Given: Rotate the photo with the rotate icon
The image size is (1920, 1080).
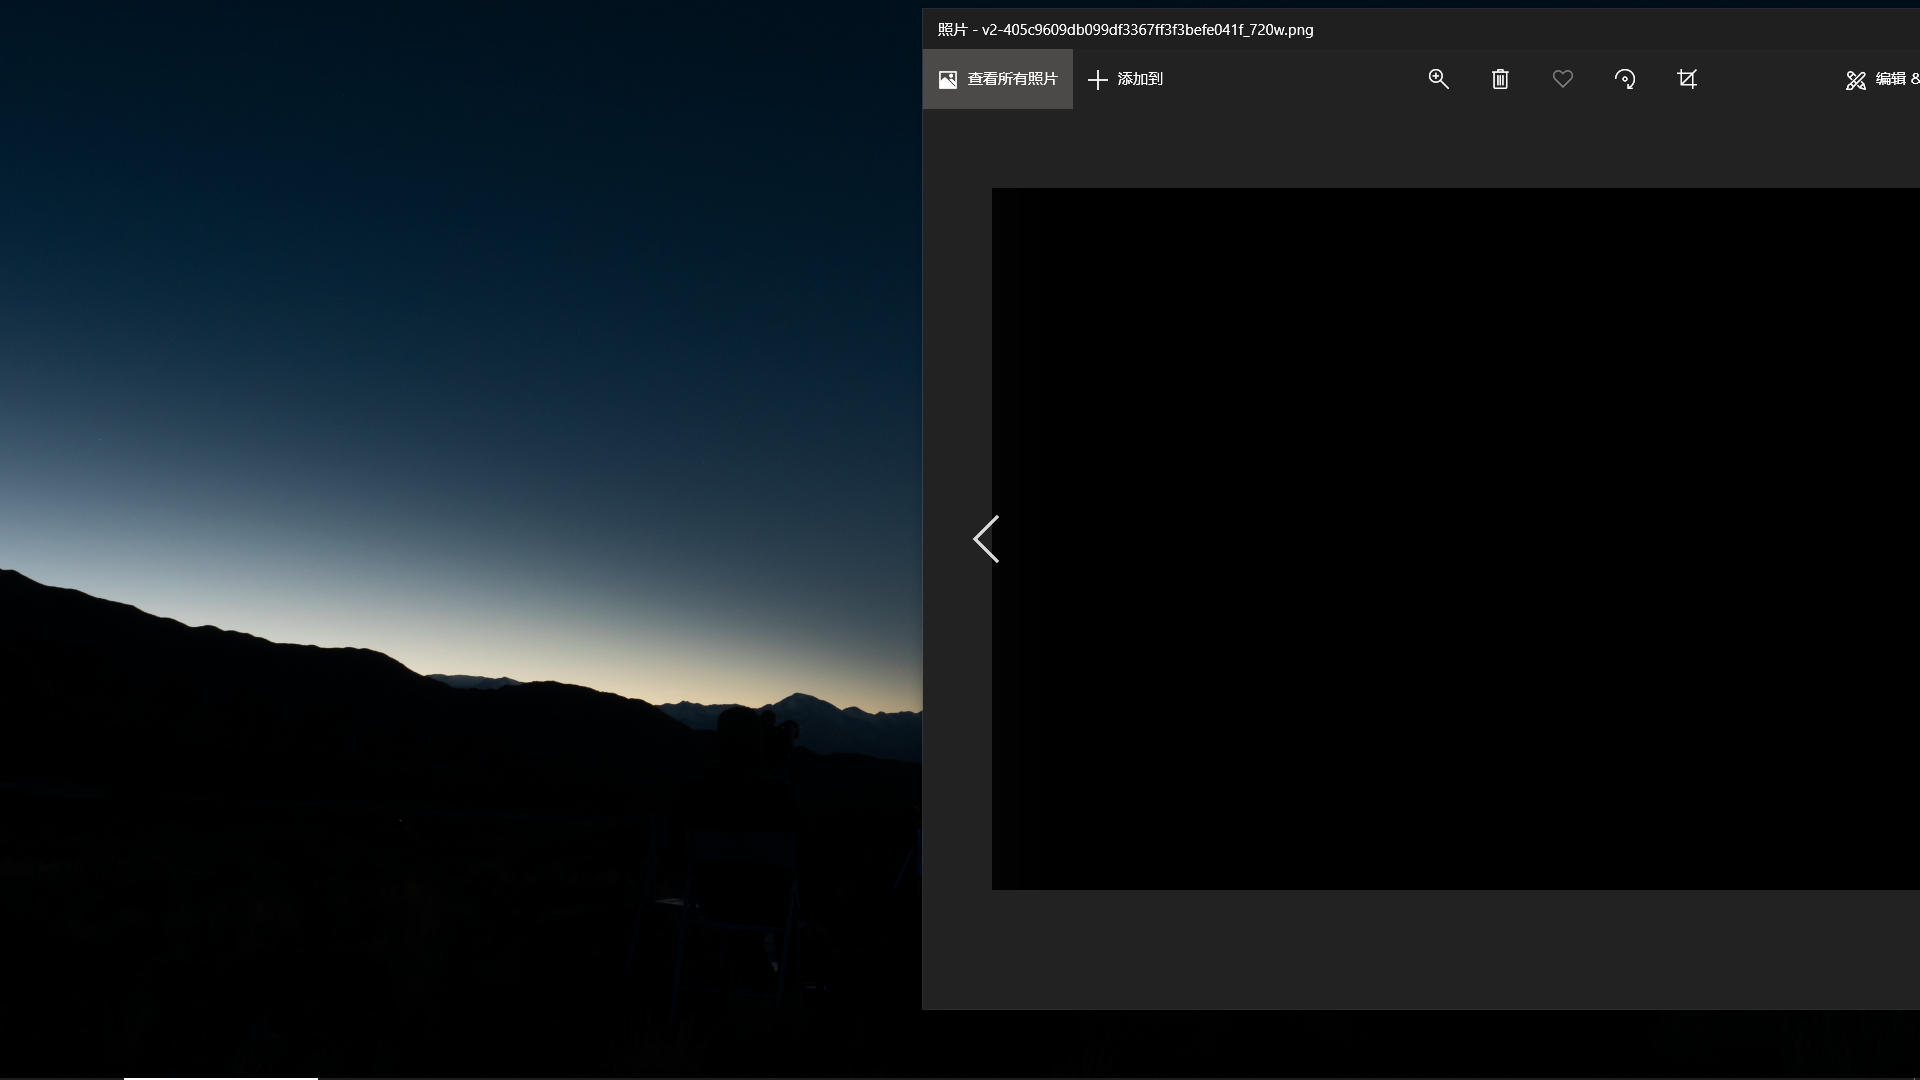Looking at the screenshot, I should [x=1625, y=79].
